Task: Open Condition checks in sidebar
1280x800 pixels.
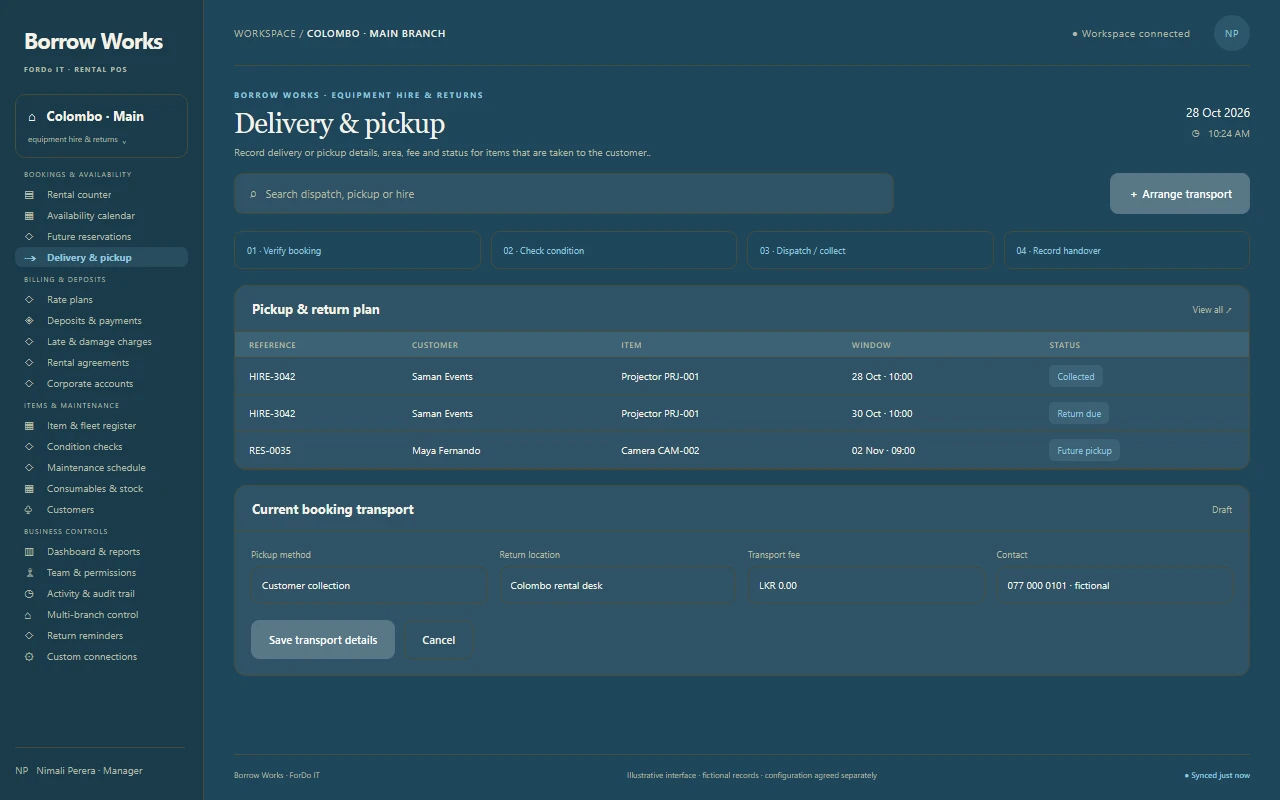Action: [x=101, y=447]
